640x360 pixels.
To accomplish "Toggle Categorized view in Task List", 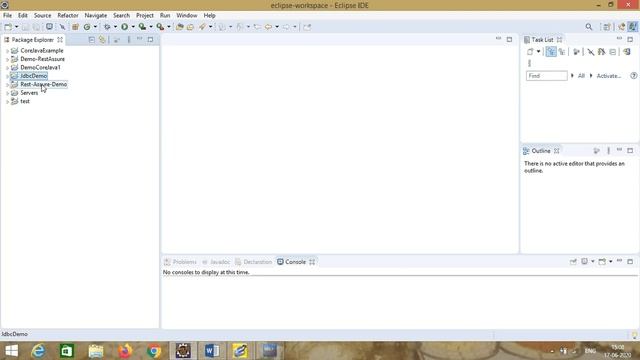I will [551, 52].
